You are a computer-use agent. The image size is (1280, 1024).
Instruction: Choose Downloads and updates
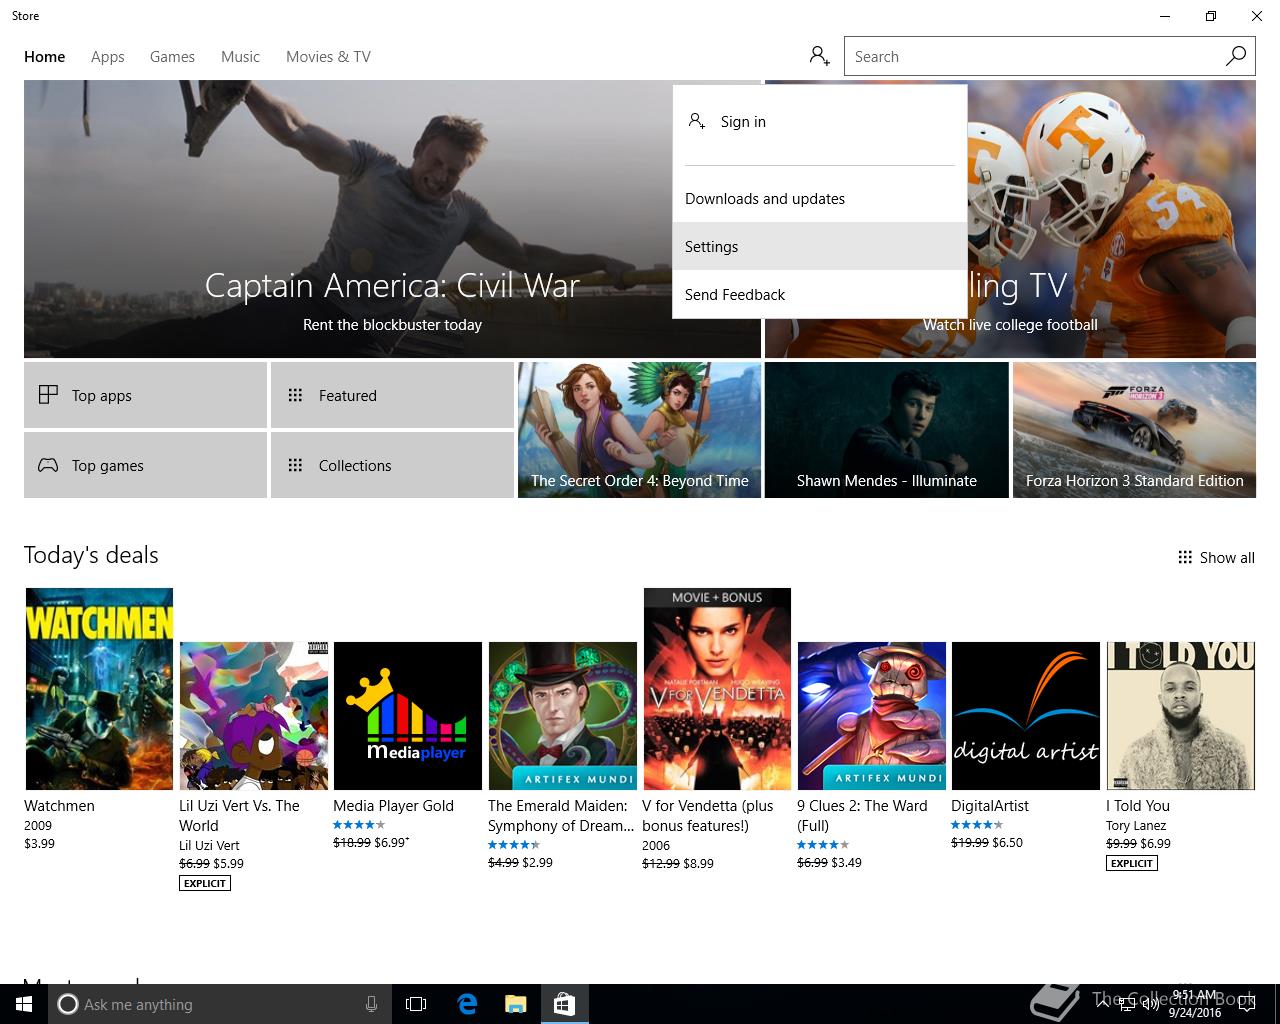[820, 198]
